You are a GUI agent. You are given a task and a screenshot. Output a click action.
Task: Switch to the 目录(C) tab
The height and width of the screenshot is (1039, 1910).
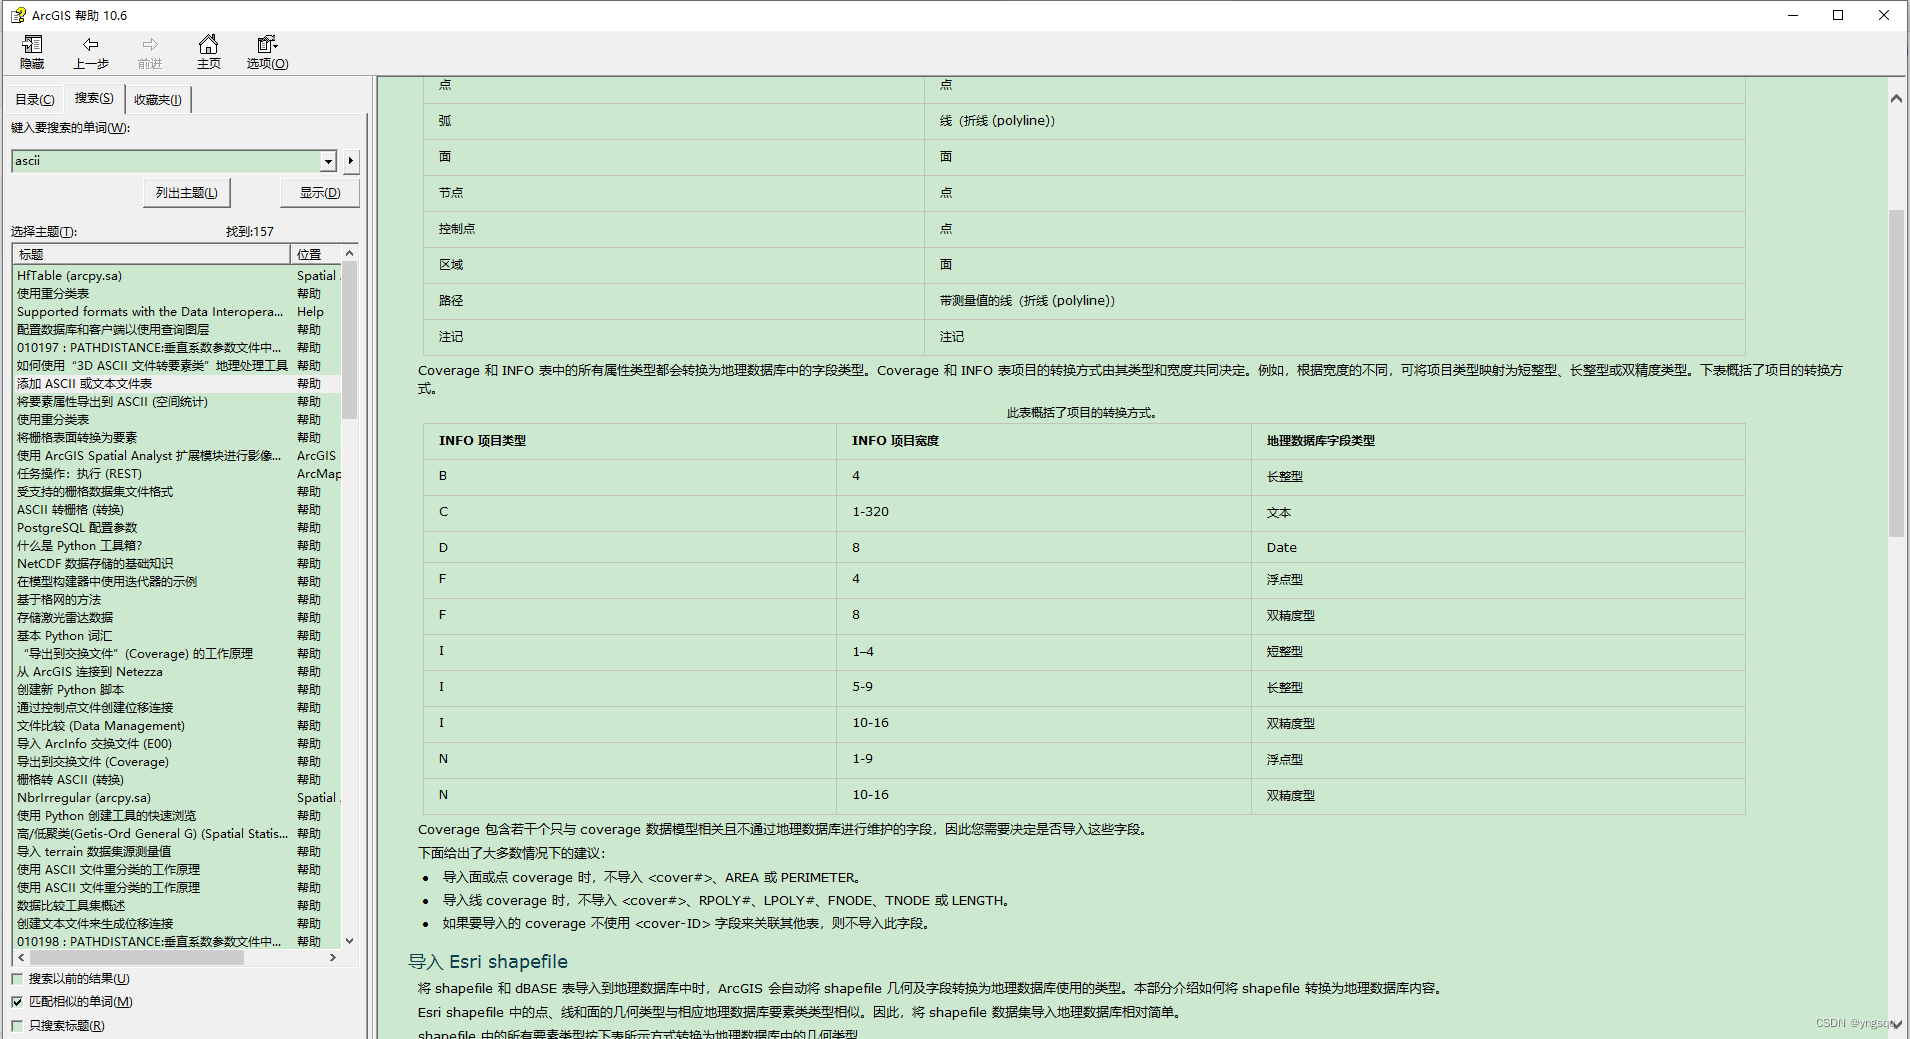(34, 100)
